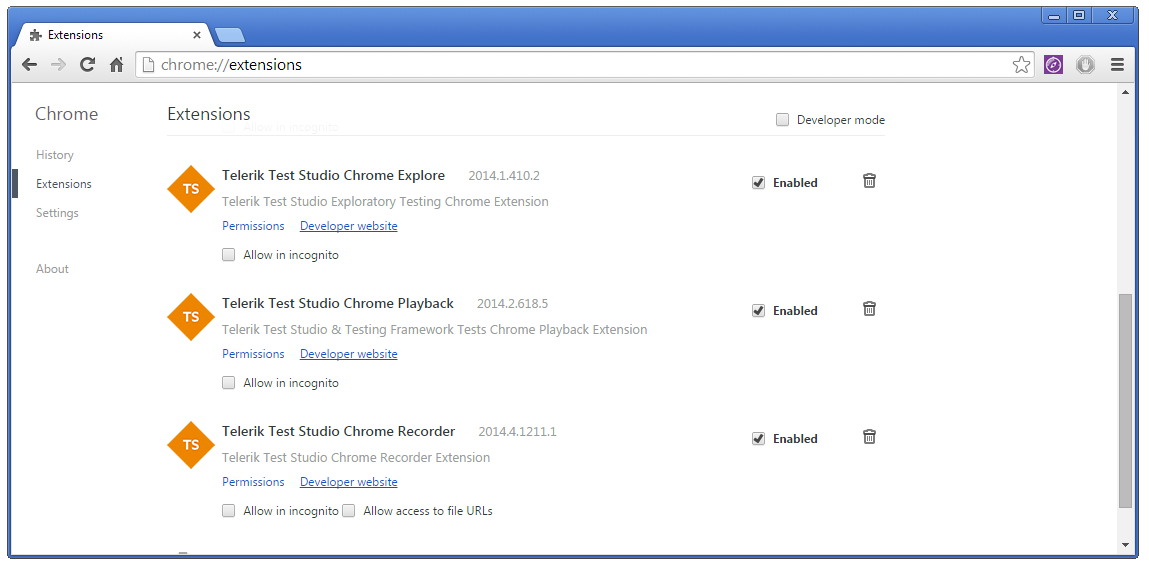This screenshot has width=1149, height=565.
Task: Reload the extensions page
Action: [x=87, y=64]
